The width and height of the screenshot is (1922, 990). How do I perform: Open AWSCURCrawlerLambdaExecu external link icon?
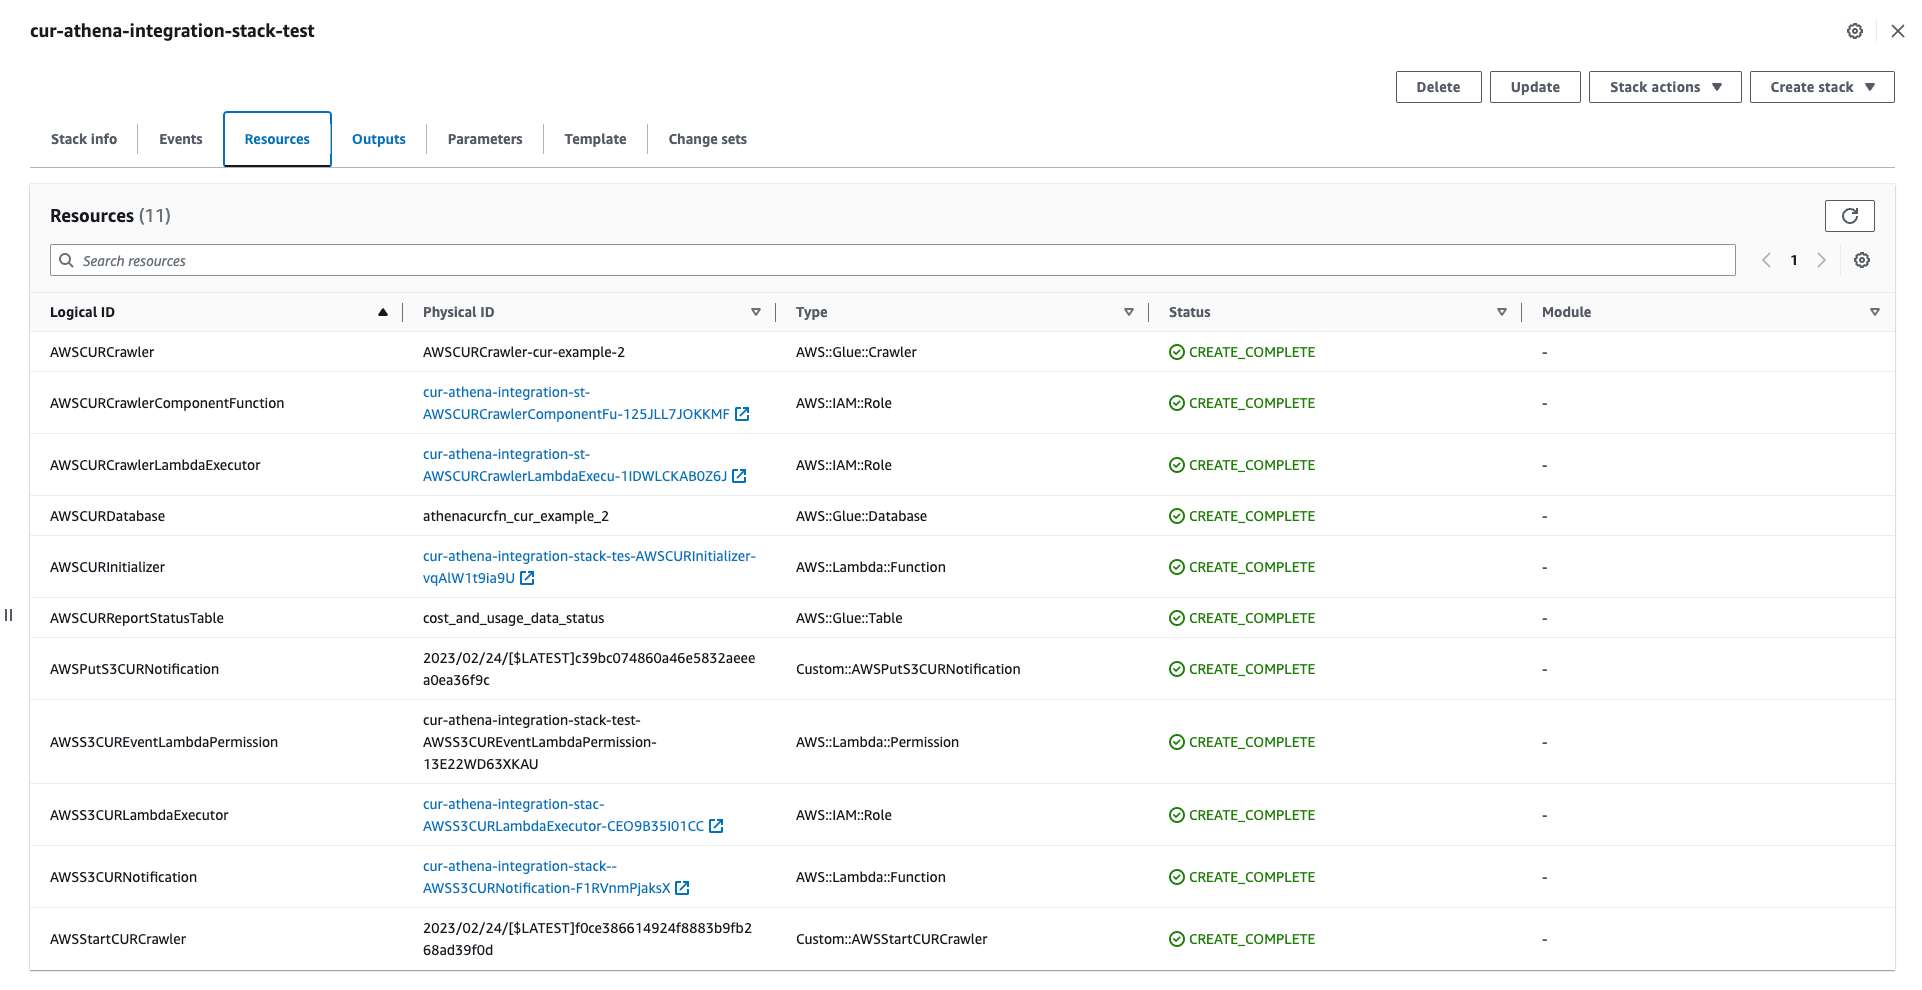[x=739, y=476]
